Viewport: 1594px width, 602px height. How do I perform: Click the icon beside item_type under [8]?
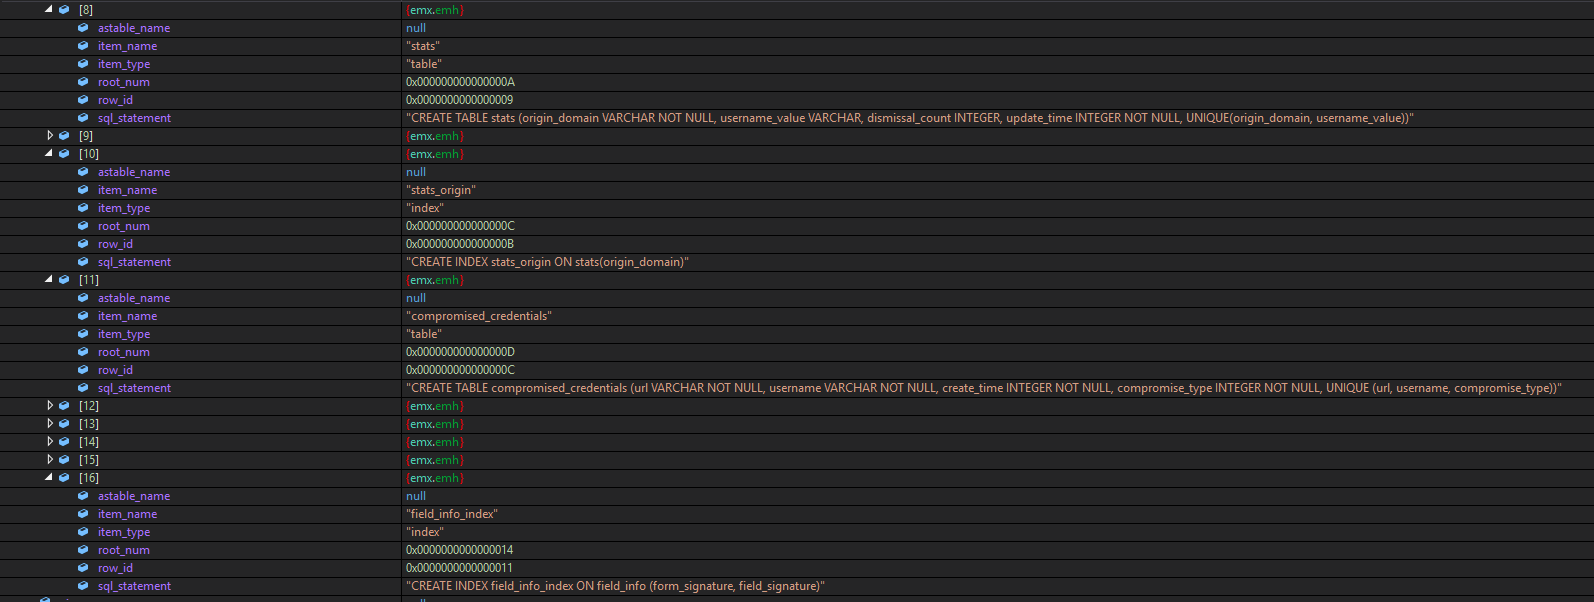83,64
